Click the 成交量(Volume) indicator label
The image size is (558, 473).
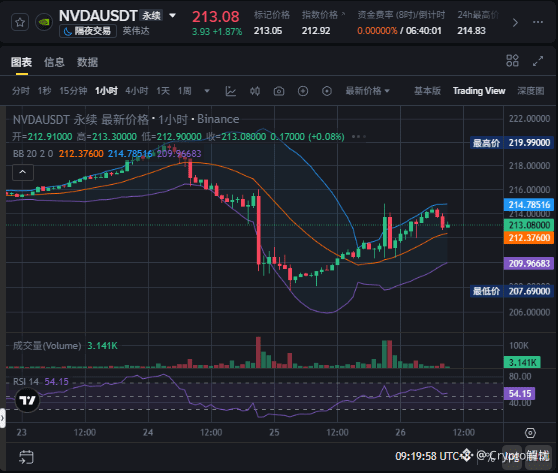click(x=47, y=346)
